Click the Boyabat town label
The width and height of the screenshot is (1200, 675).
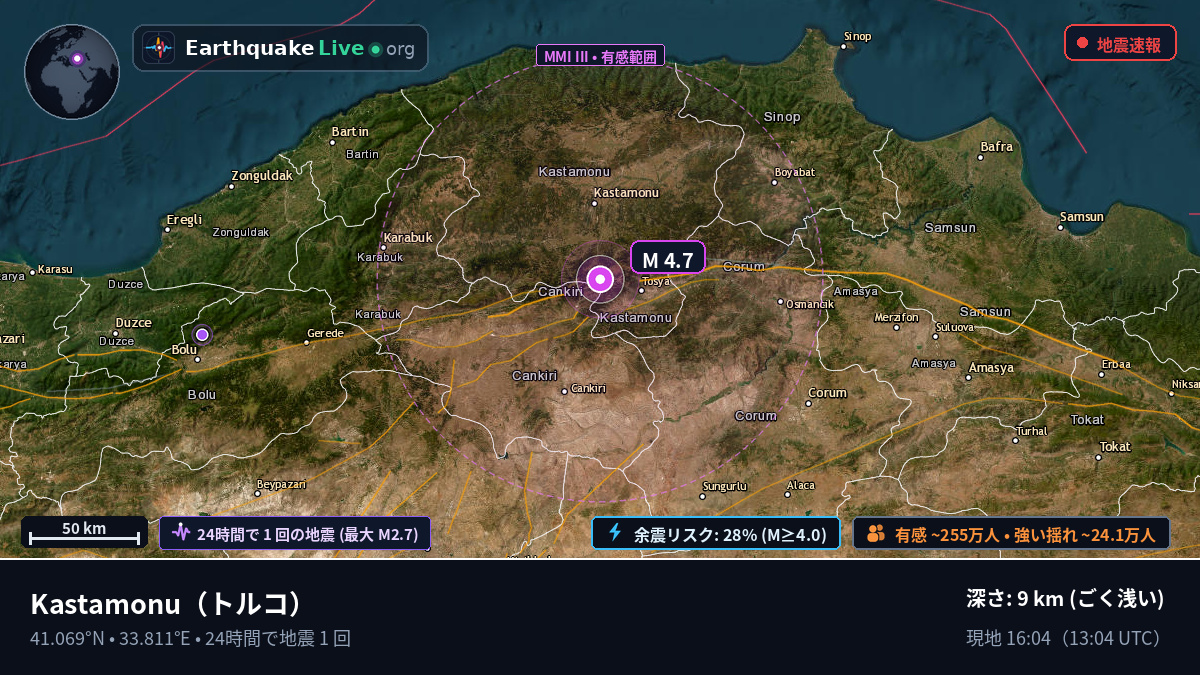click(x=794, y=171)
